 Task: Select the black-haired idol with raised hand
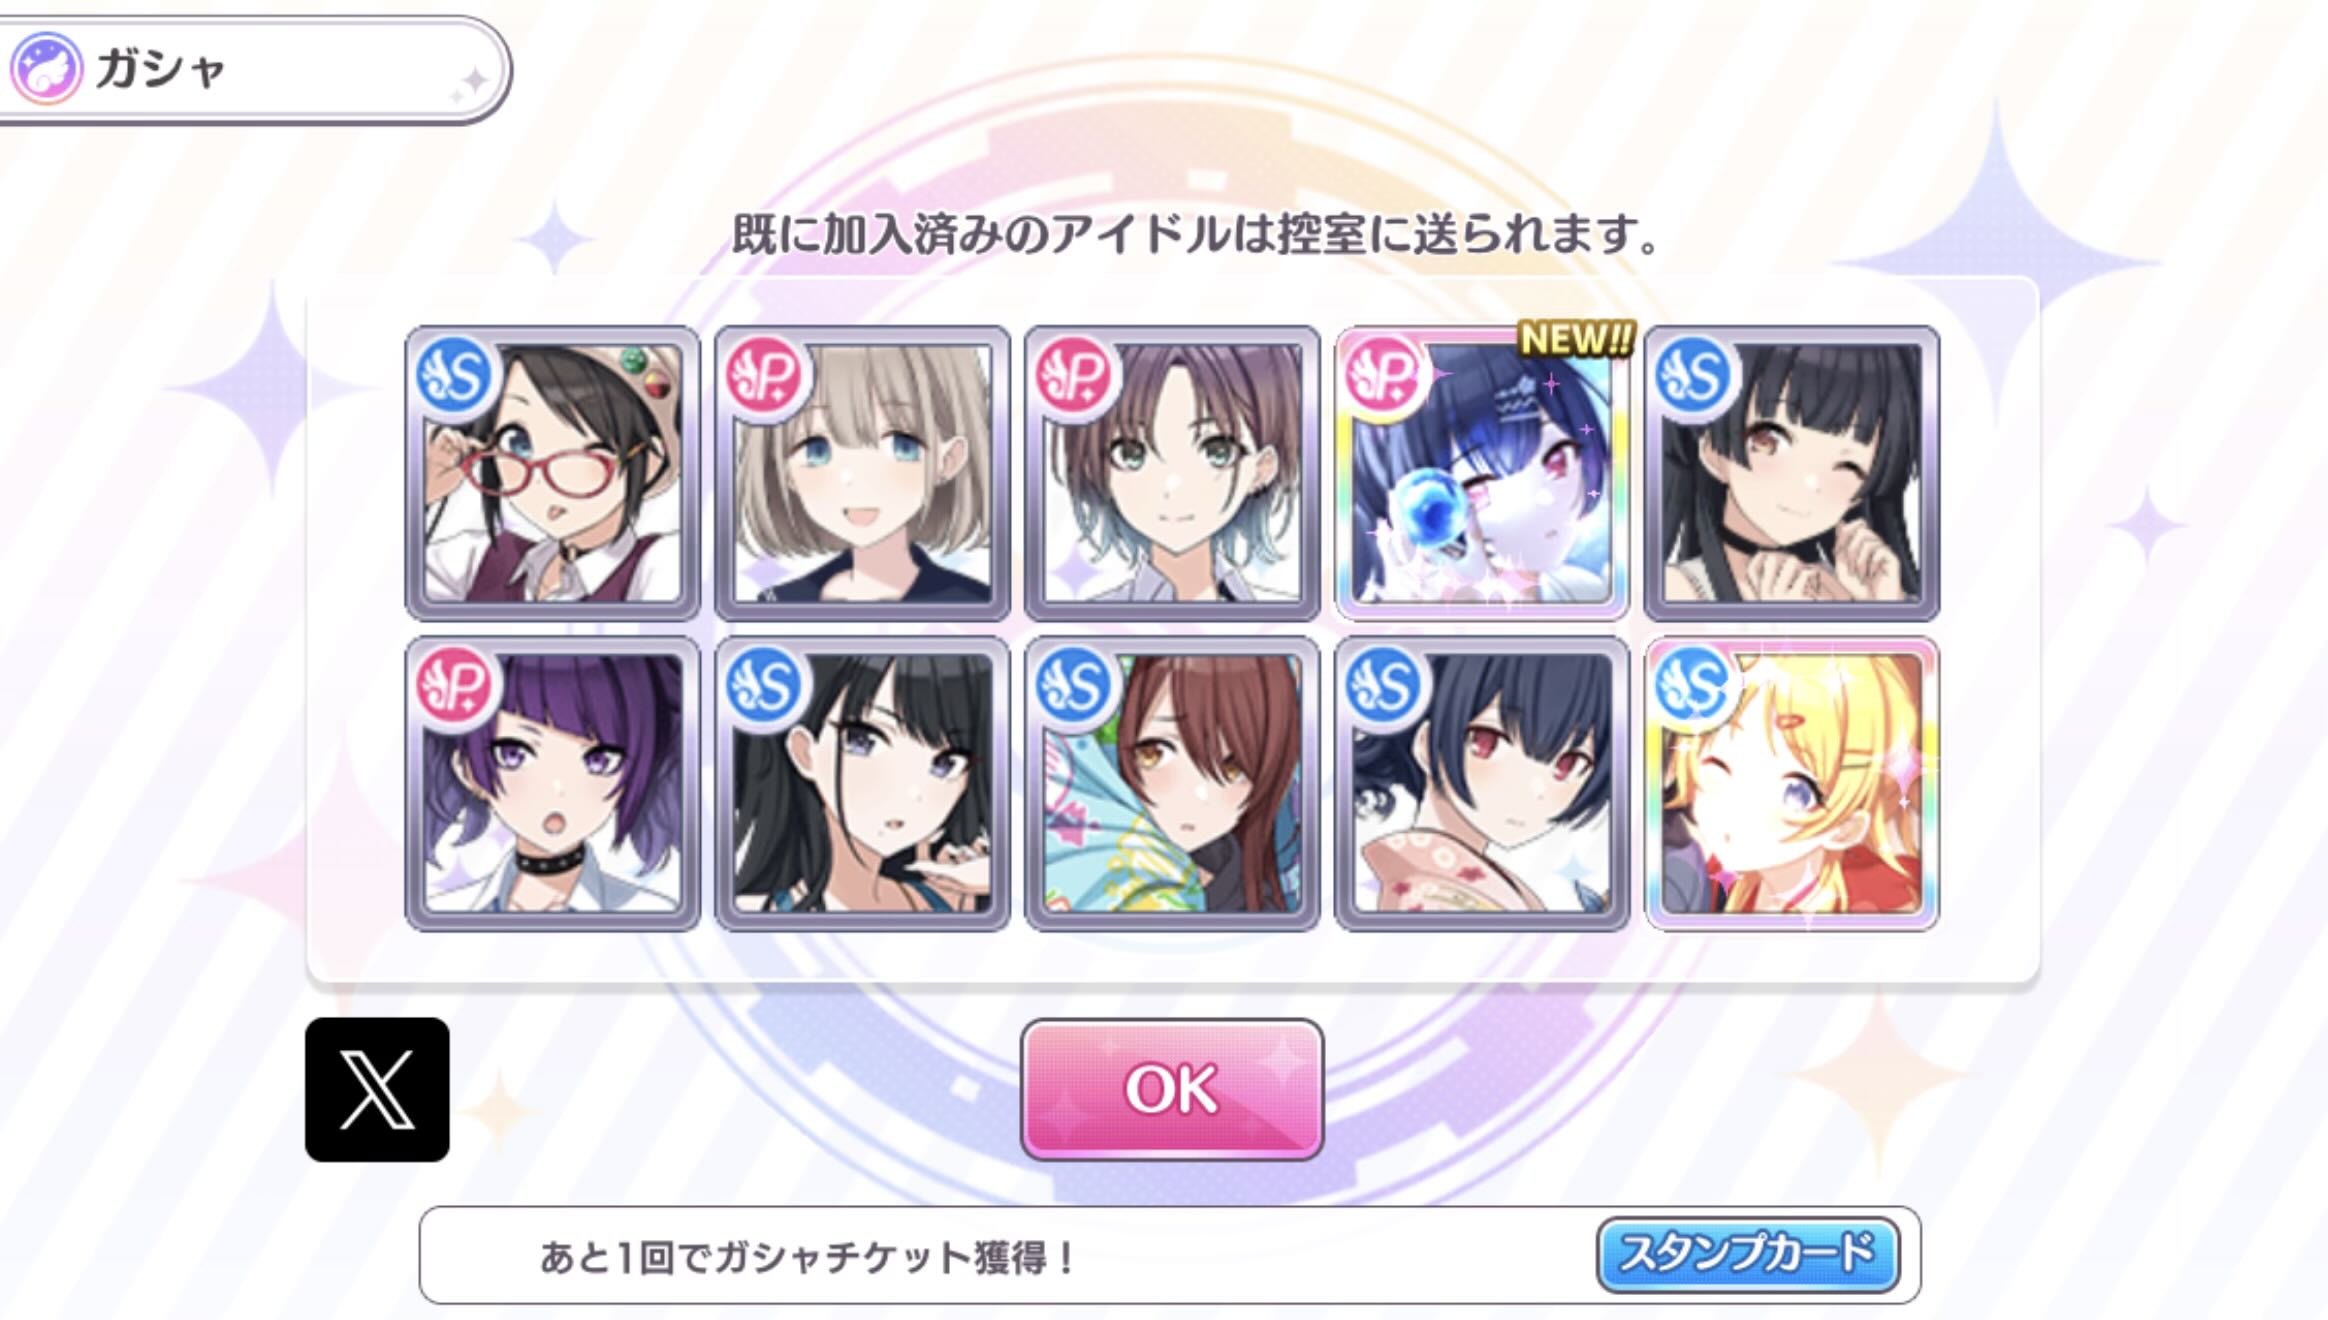tap(862, 784)
